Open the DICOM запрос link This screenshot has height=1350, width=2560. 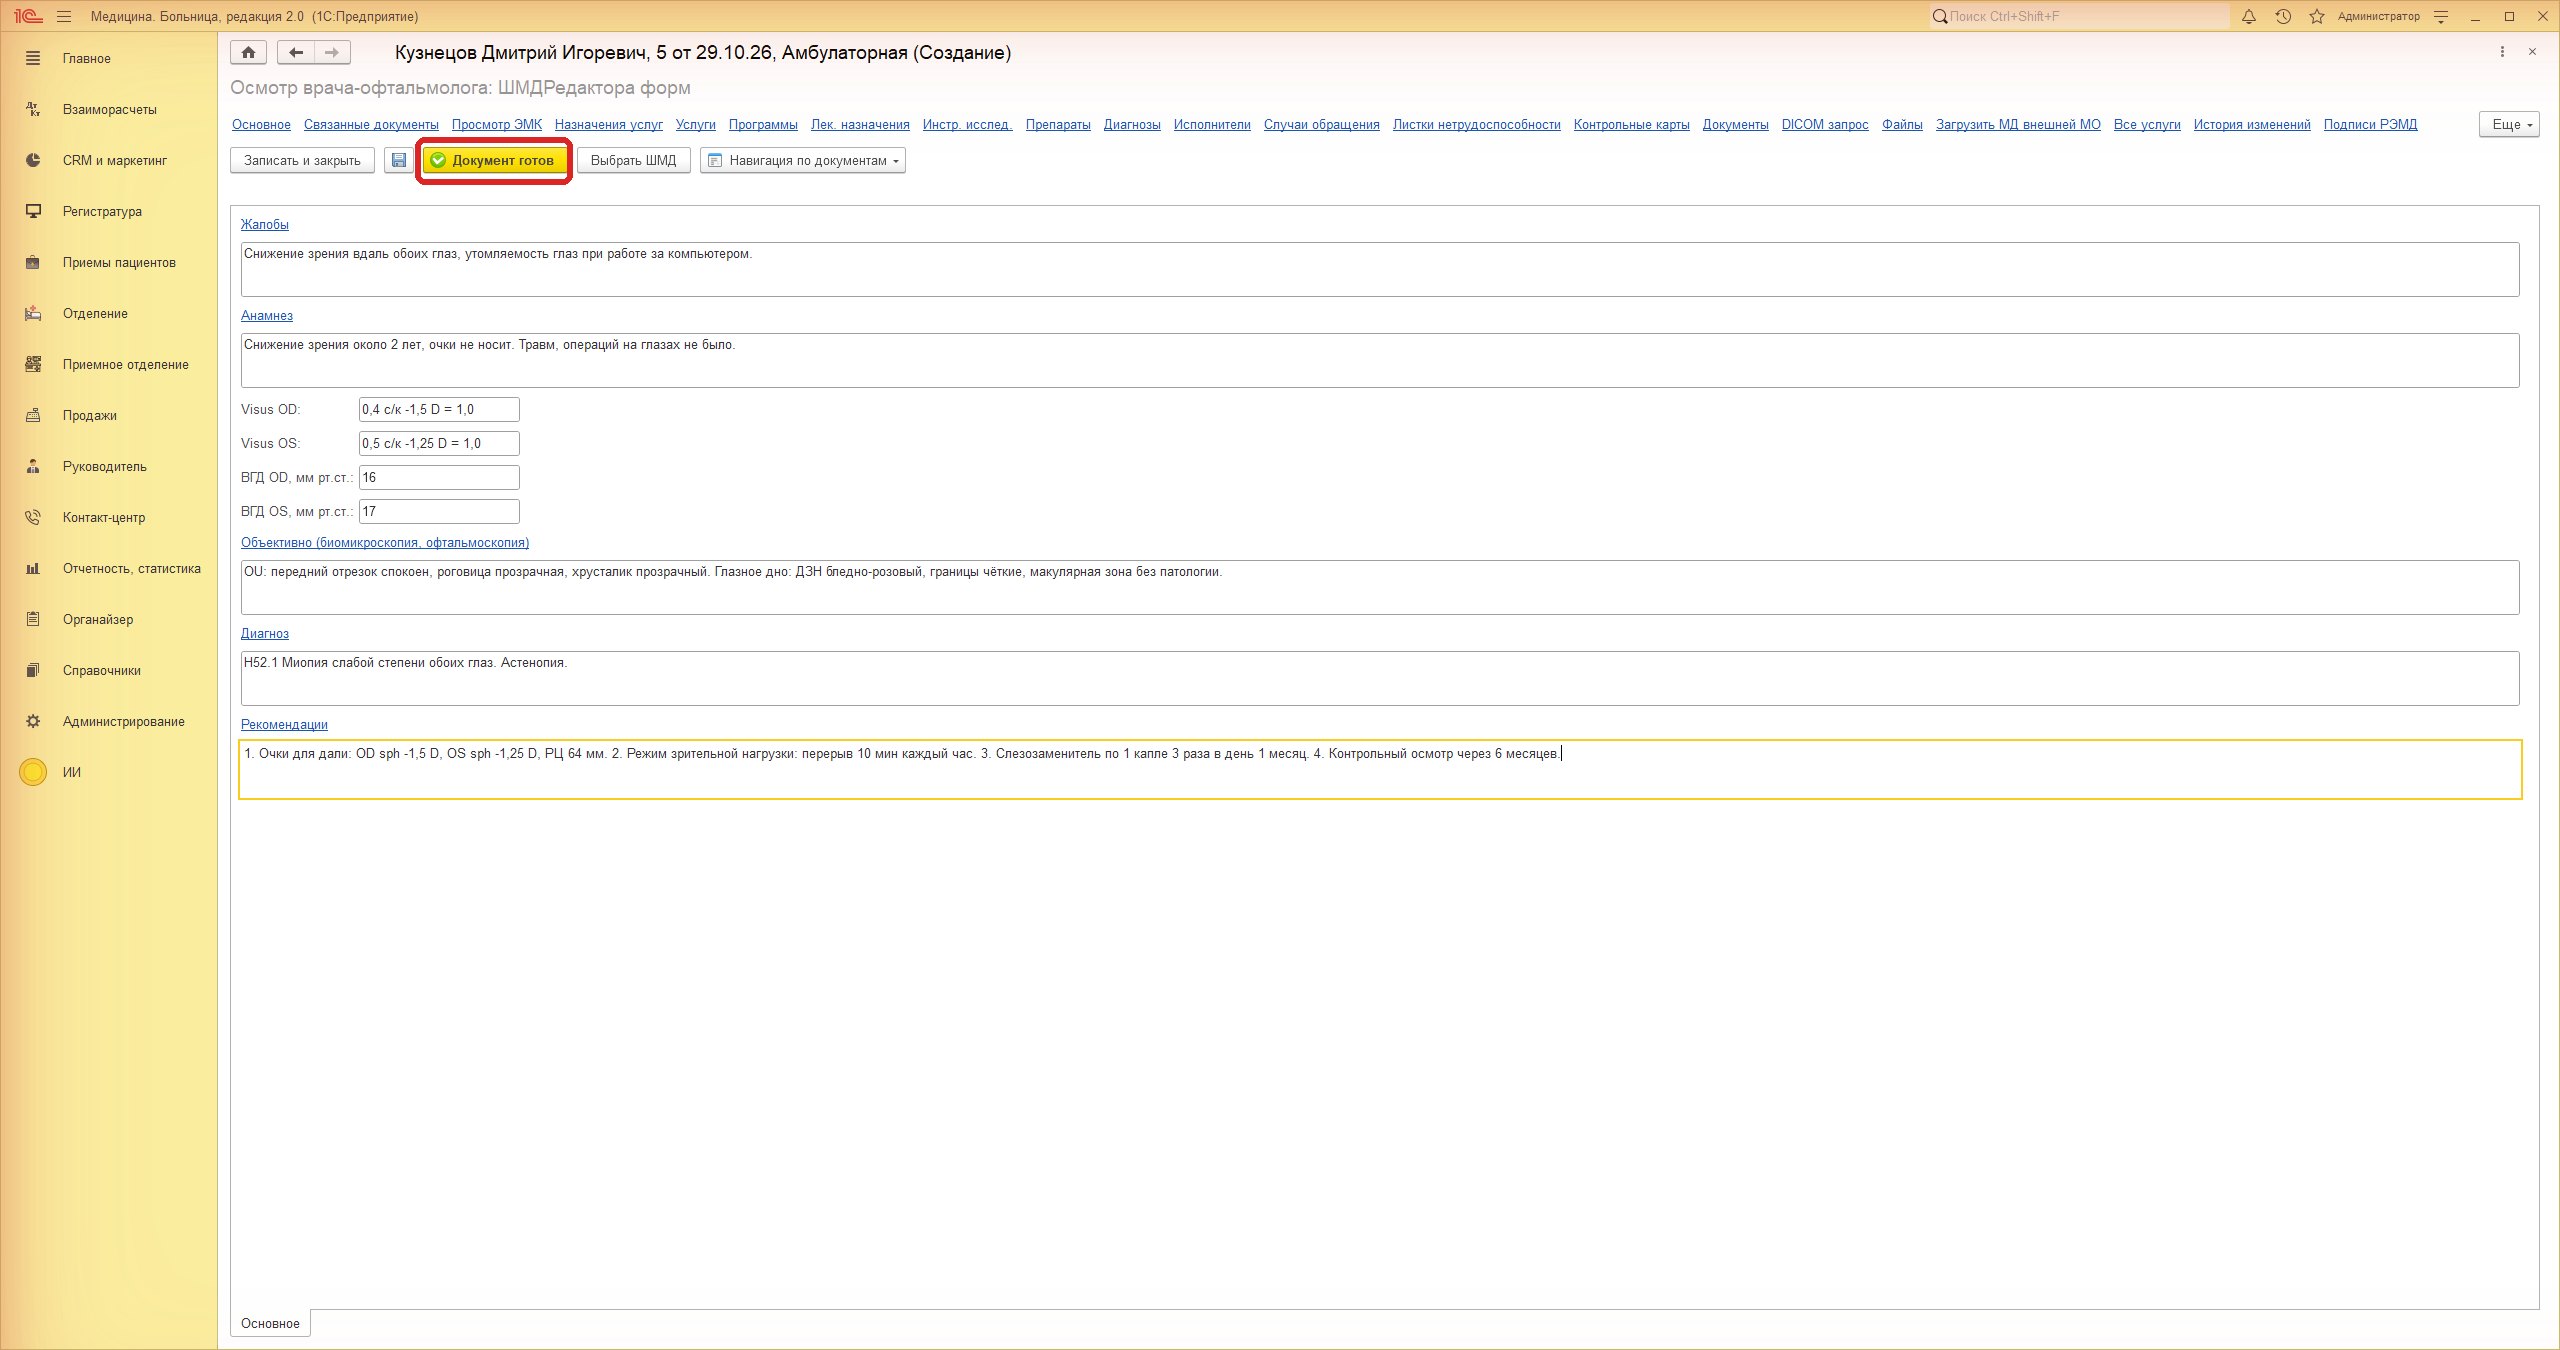tap(1825, 124)
